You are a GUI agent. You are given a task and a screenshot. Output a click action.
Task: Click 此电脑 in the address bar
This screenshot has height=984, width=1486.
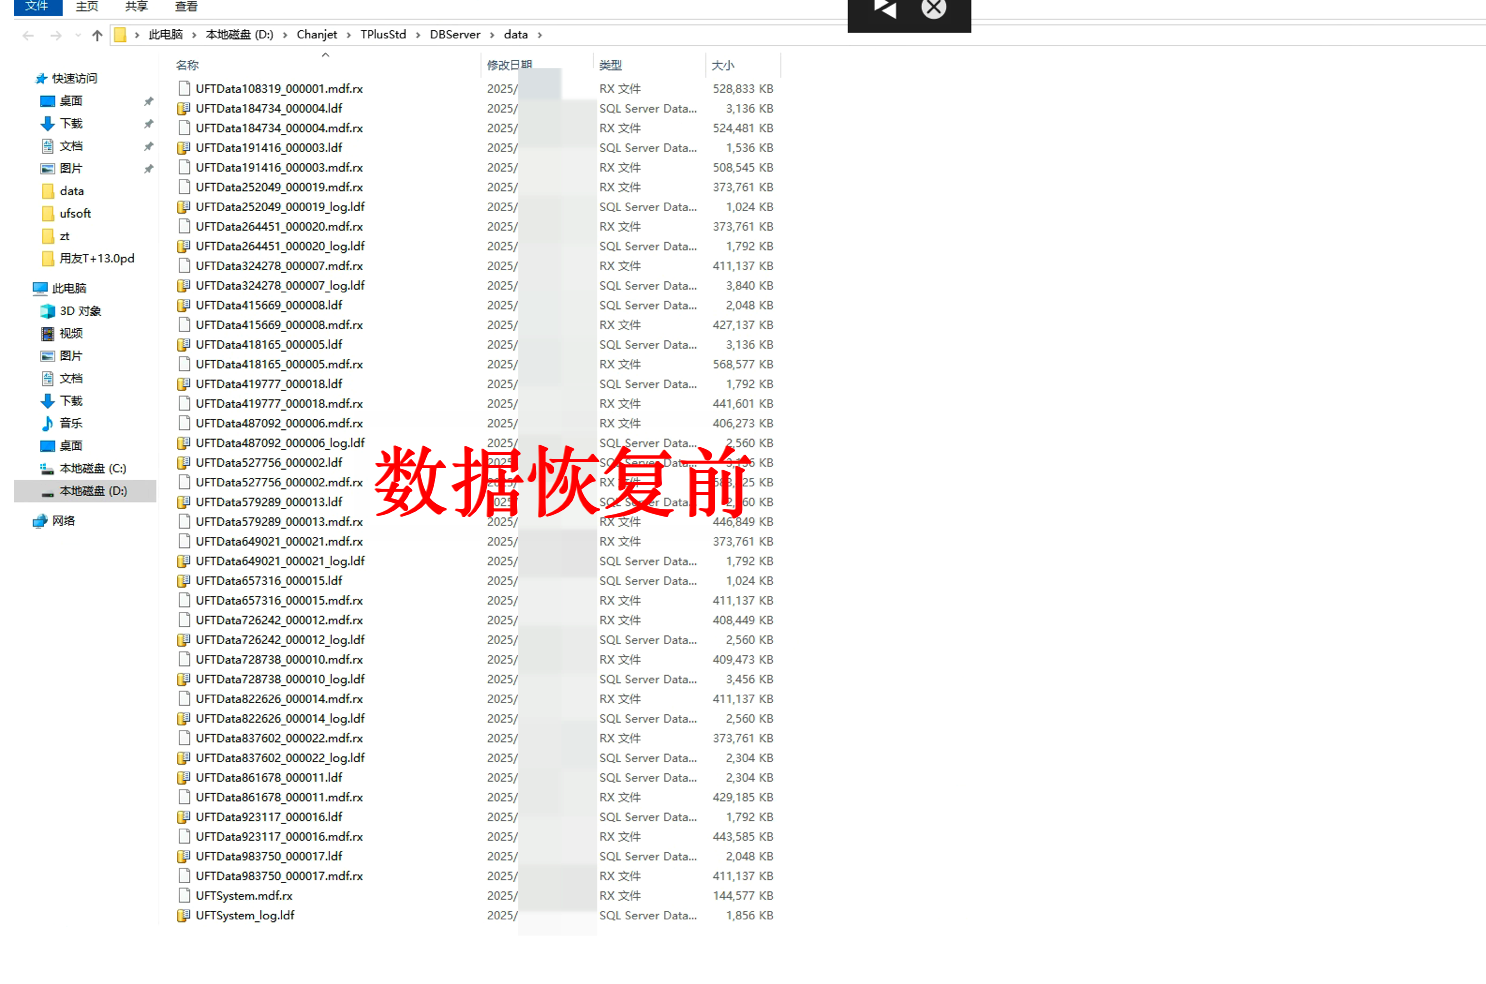pos(166,35)
